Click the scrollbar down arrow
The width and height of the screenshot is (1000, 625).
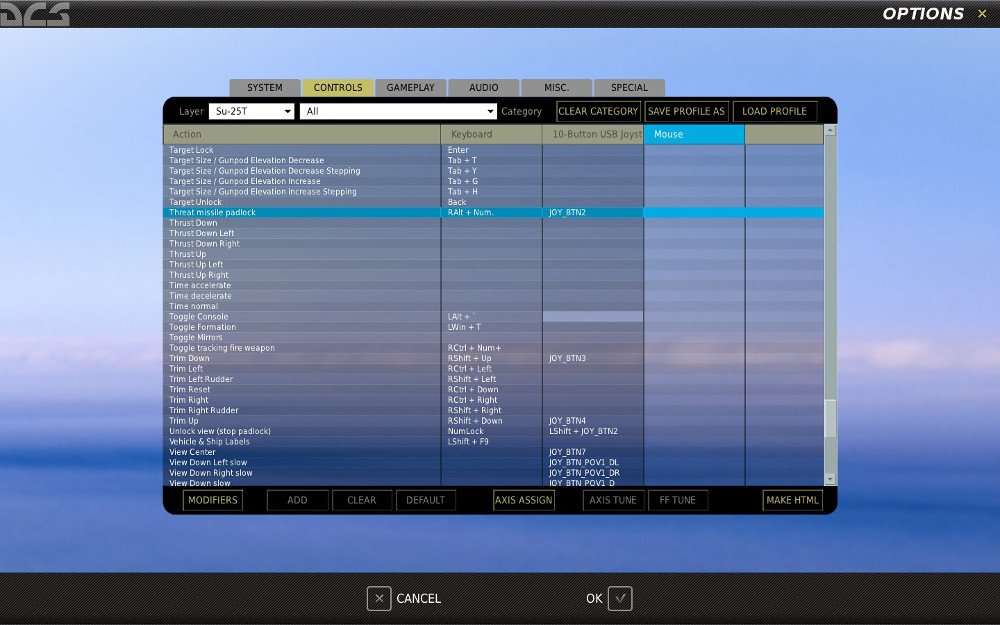coord(830,479)
